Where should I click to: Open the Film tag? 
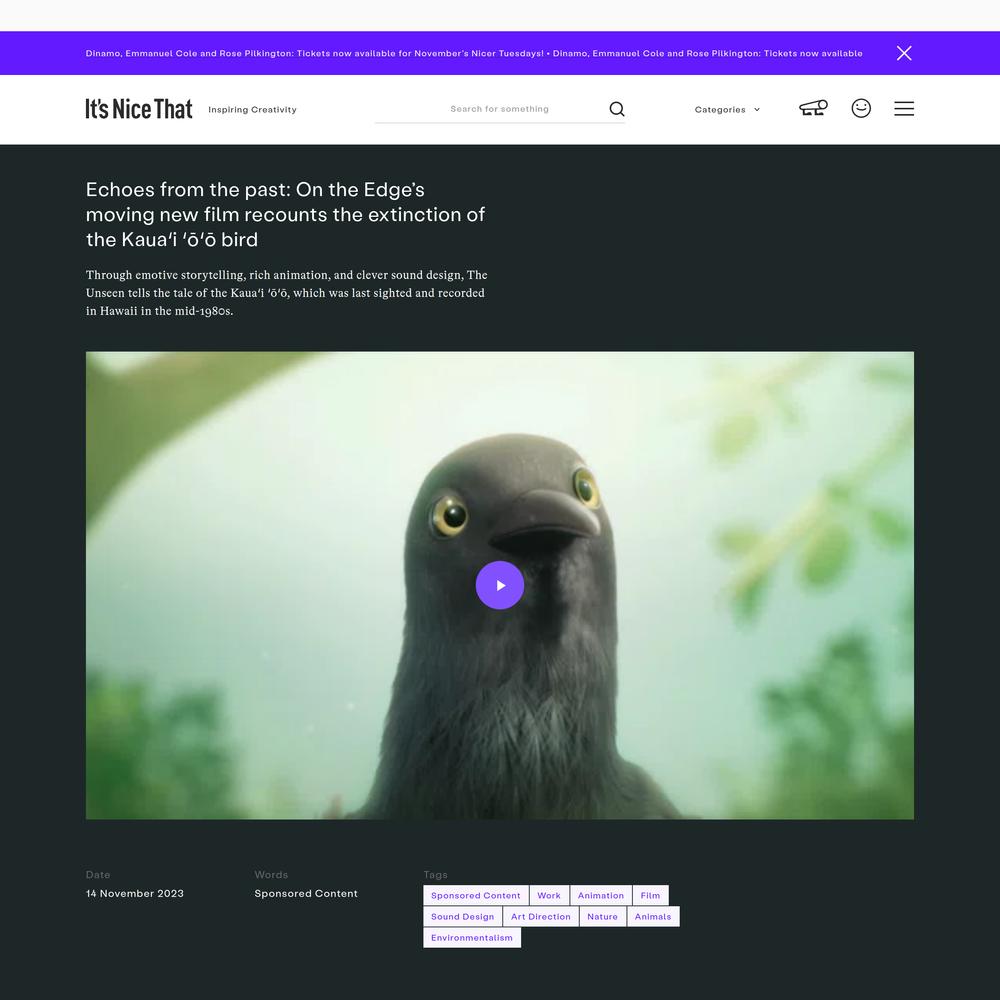651,895
